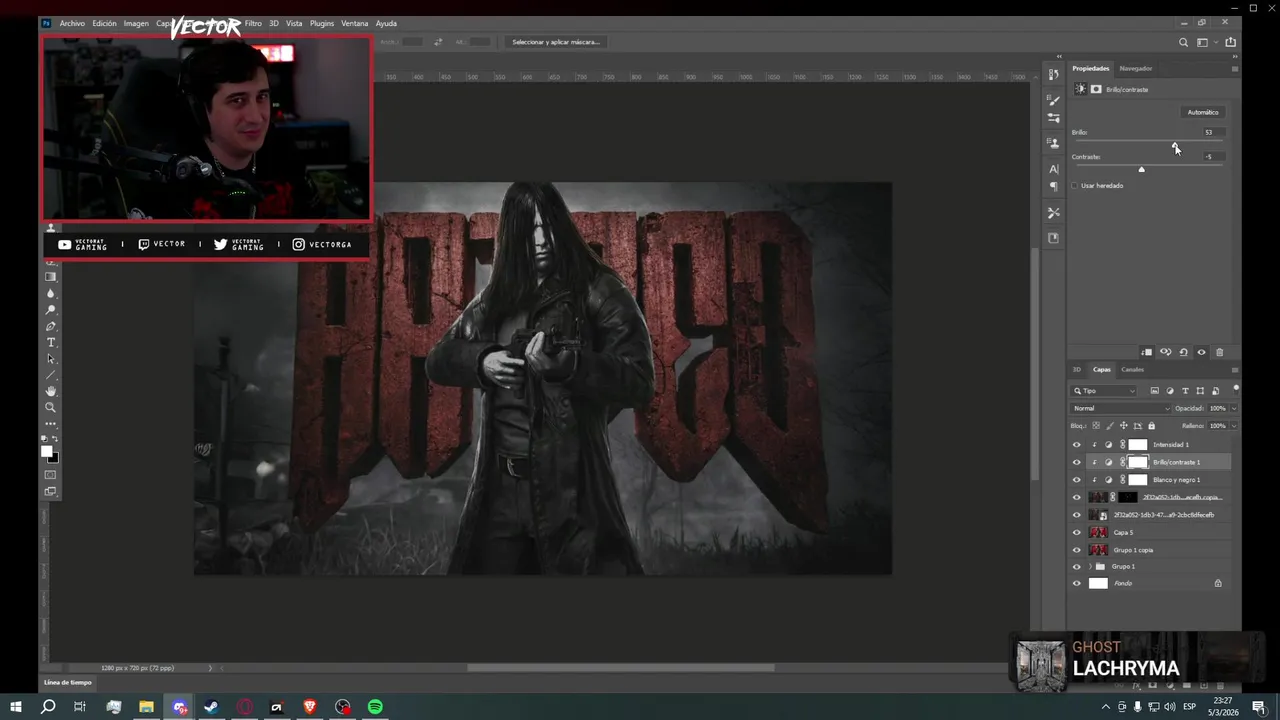
Task: Select the Pen tool in the left toolbar
Action: (51, 326)
